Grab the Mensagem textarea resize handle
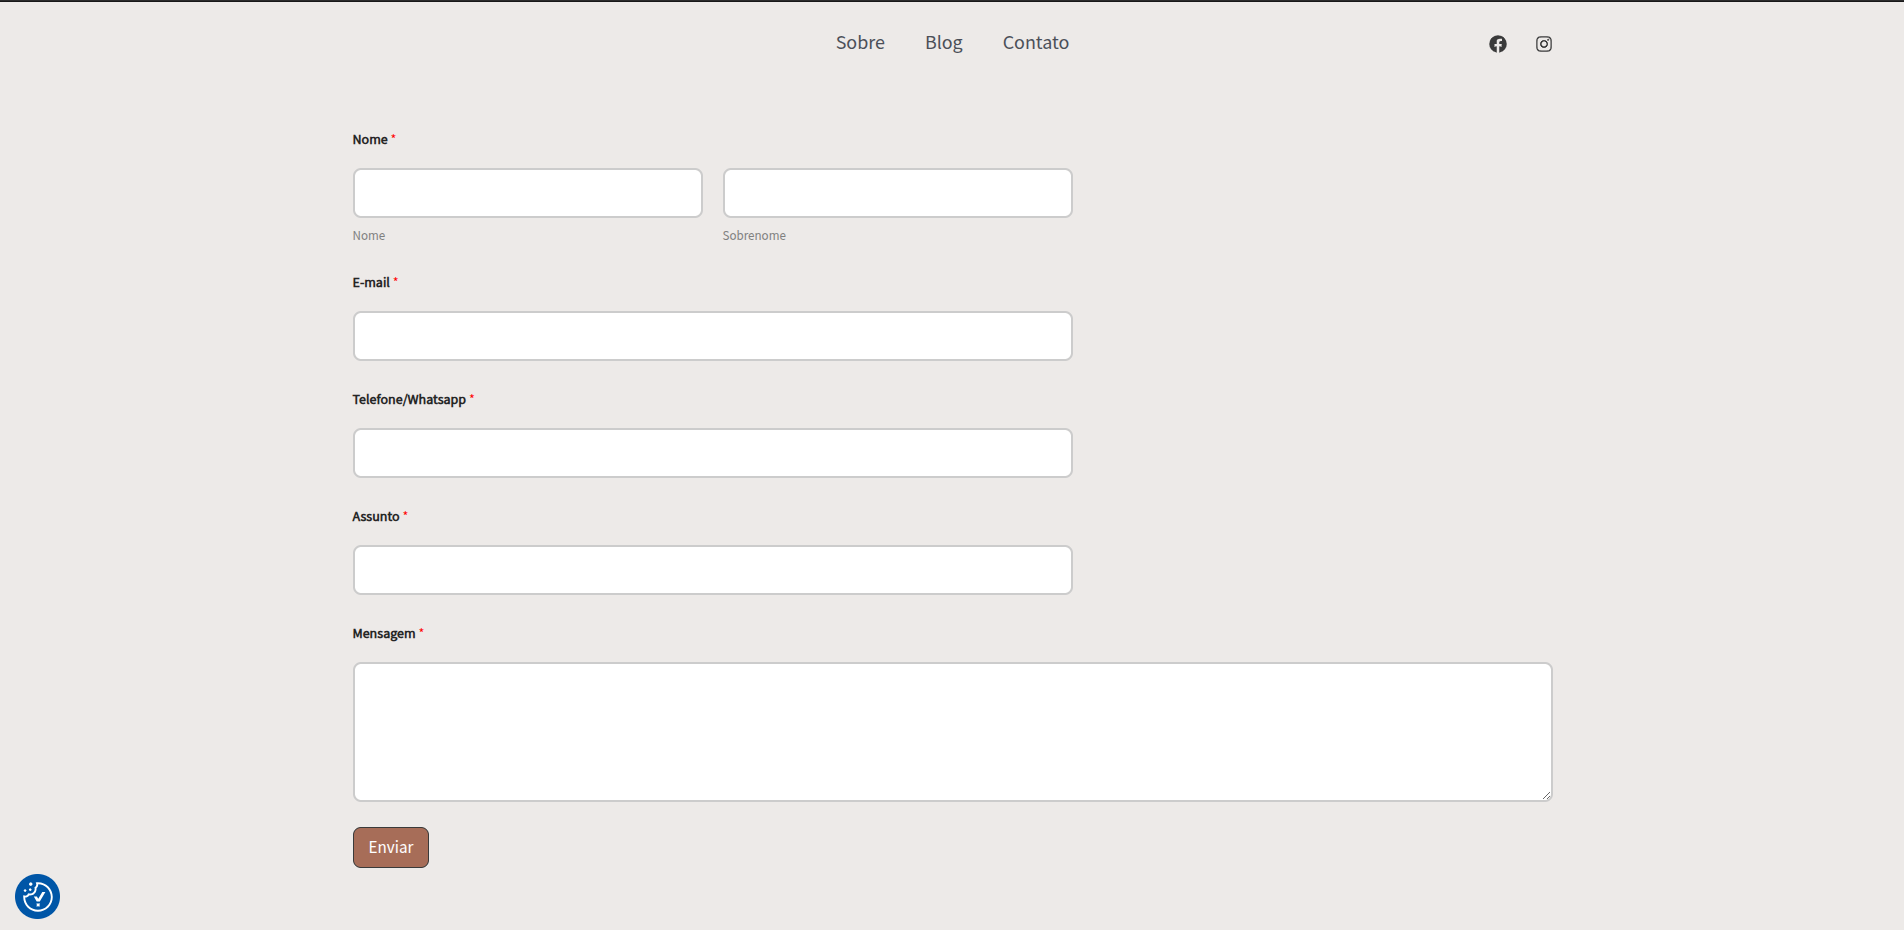This screenshot has width=1904, height=930. point(1546,795)
